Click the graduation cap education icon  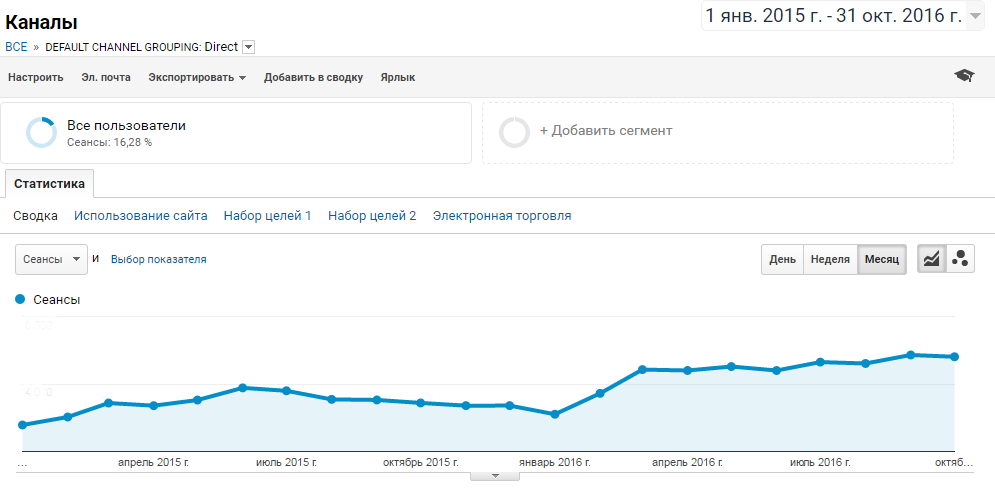pyautogui.click(x=963, y=77)
